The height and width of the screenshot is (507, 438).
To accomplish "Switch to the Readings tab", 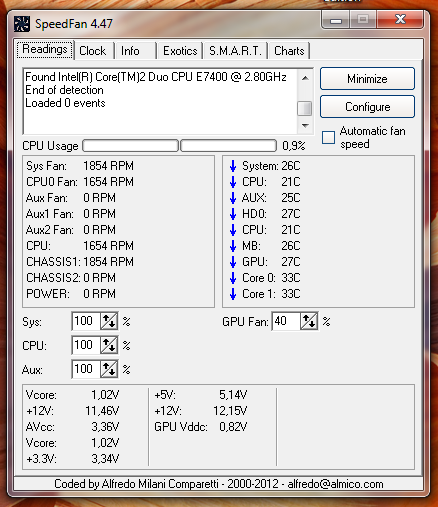I will tap(45, 49).
